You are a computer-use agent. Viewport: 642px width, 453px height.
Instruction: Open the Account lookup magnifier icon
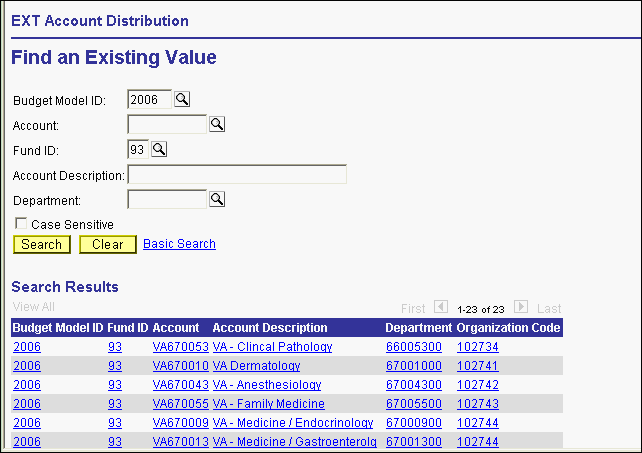(x=216, y=124)
